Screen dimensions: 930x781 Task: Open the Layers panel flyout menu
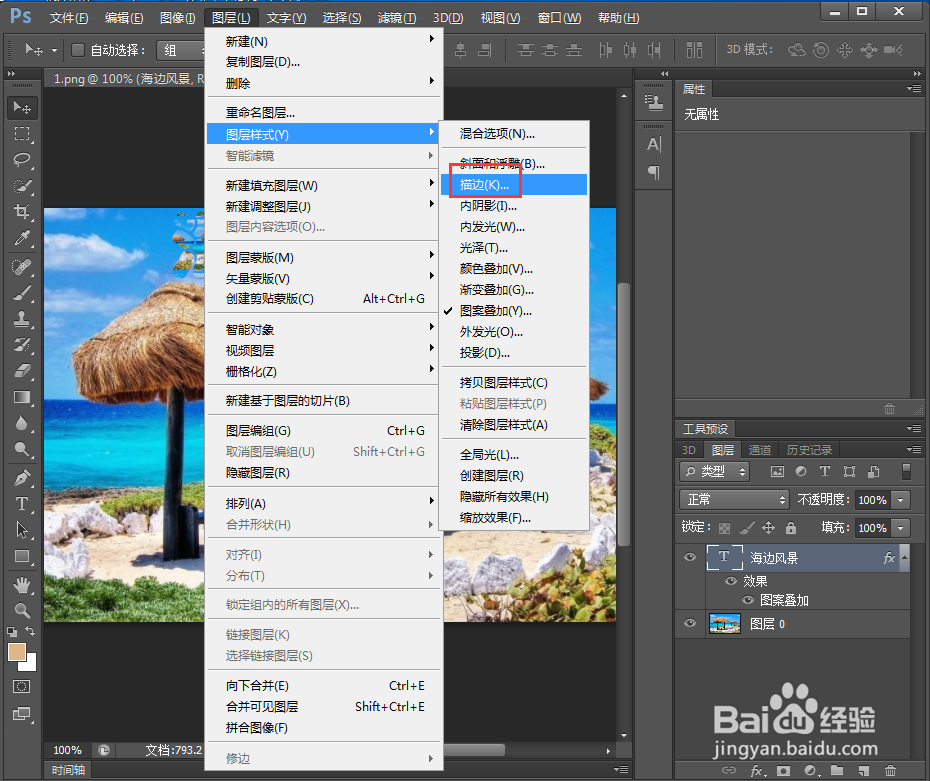click(914, 449)
